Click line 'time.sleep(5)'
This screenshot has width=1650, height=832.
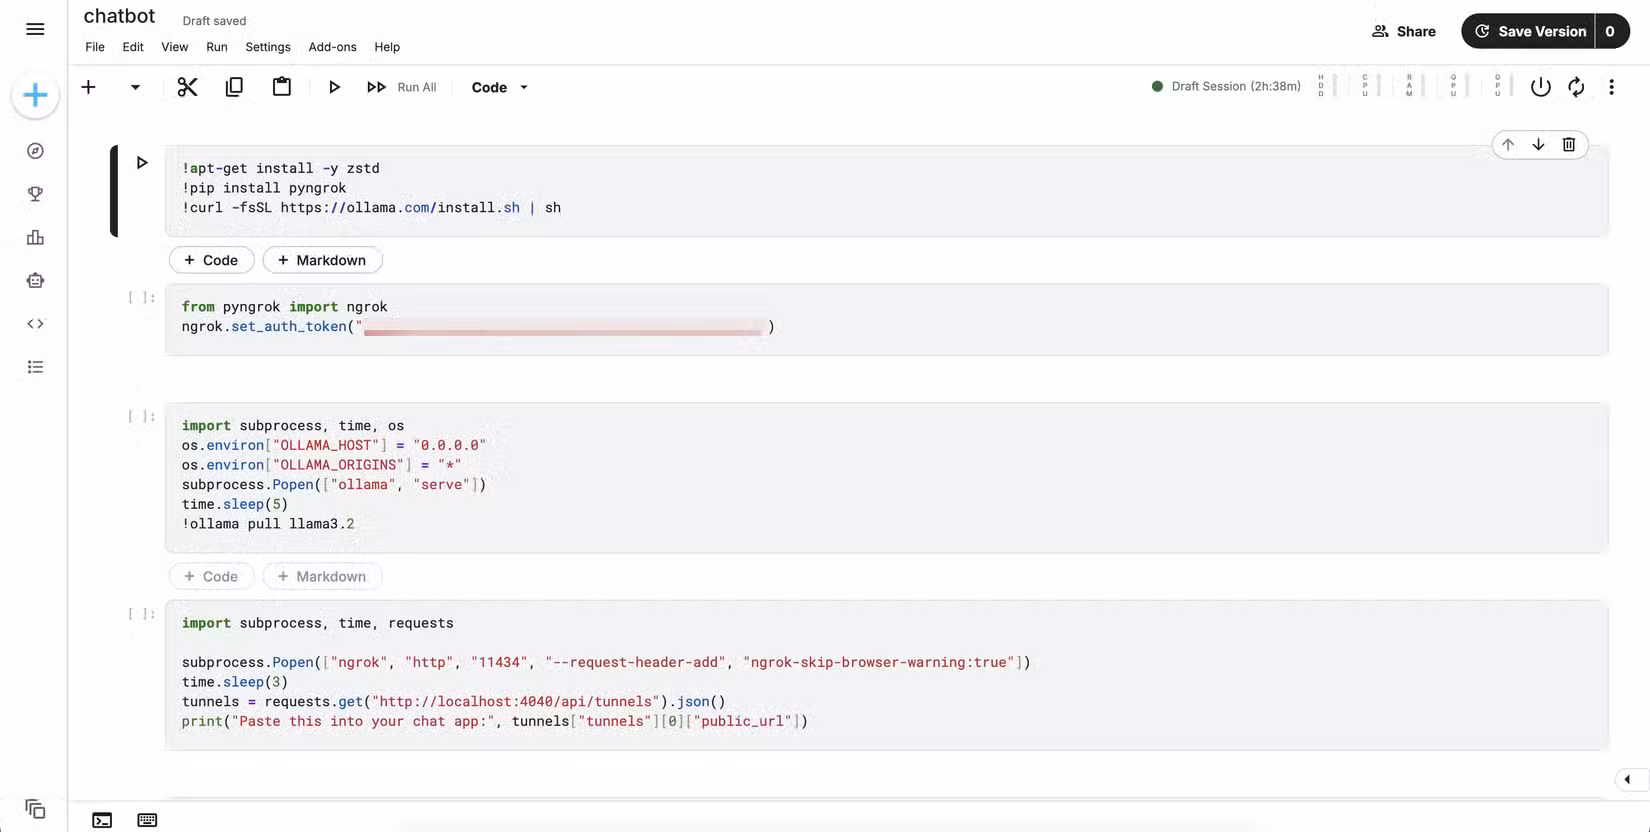(x=235, y=504)
